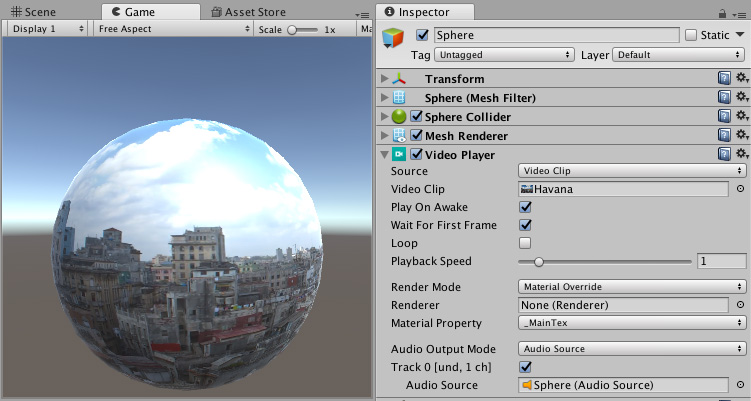Open the Mesh Renderer settings gear
Viewport: 751px width, 401px height.
(741, 136)
